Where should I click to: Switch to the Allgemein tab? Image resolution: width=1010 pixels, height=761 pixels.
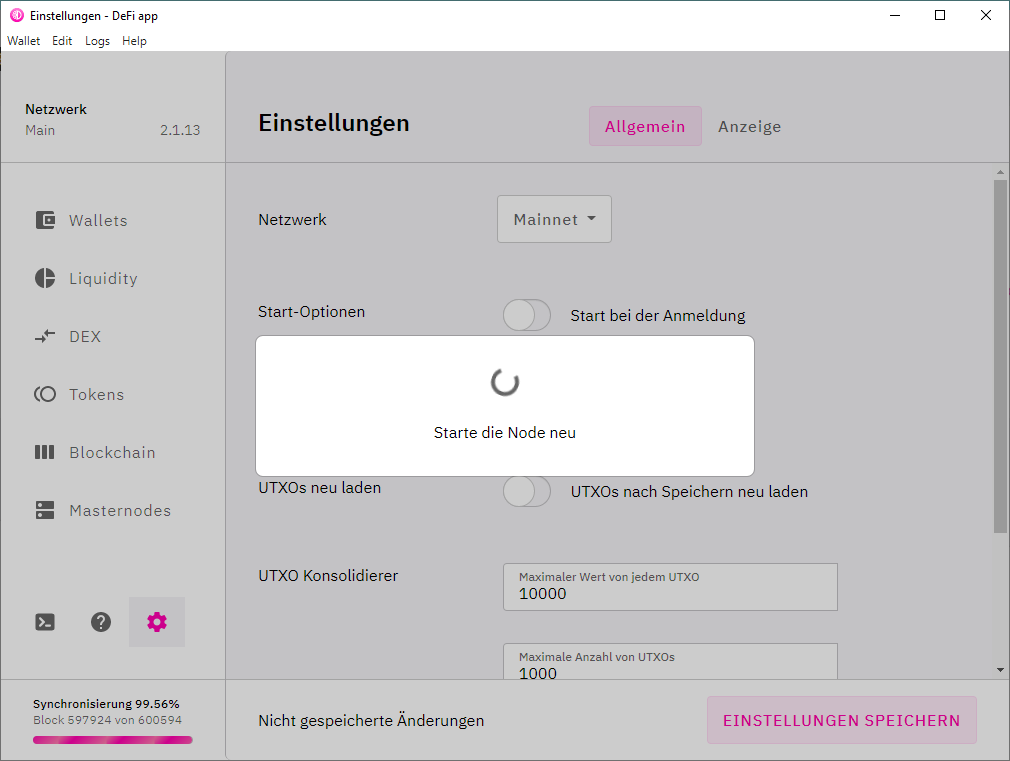click(x=645, y=126)
